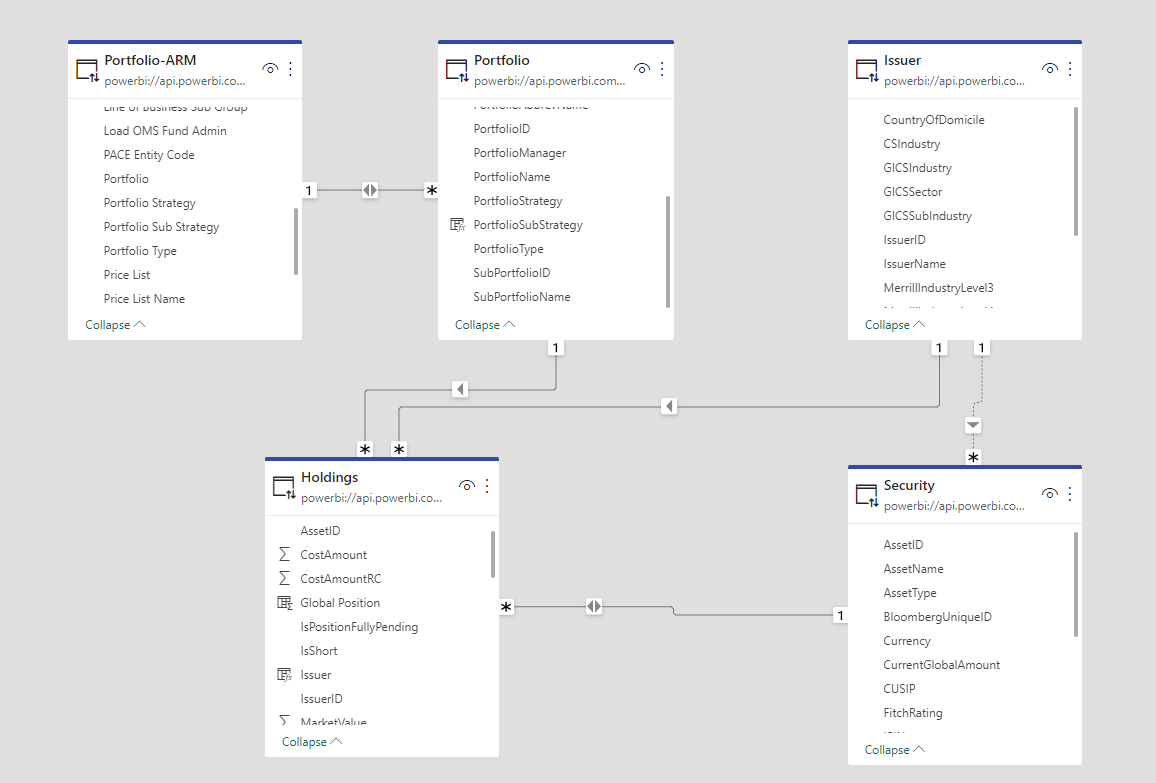Select Load OMS Fund Admin field

(x=165, y=130)
